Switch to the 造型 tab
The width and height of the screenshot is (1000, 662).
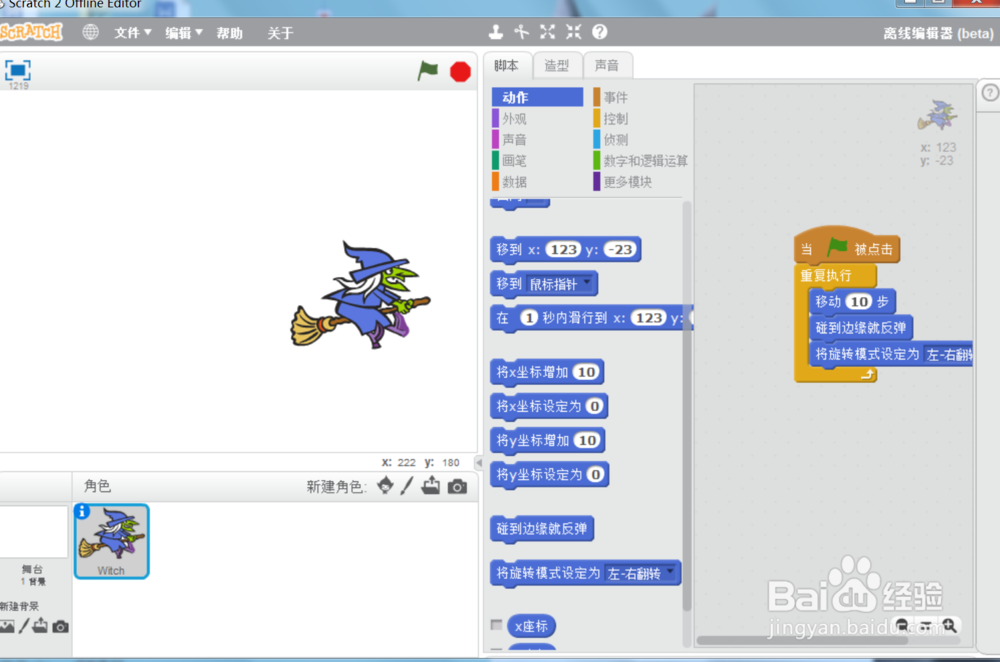557,65
